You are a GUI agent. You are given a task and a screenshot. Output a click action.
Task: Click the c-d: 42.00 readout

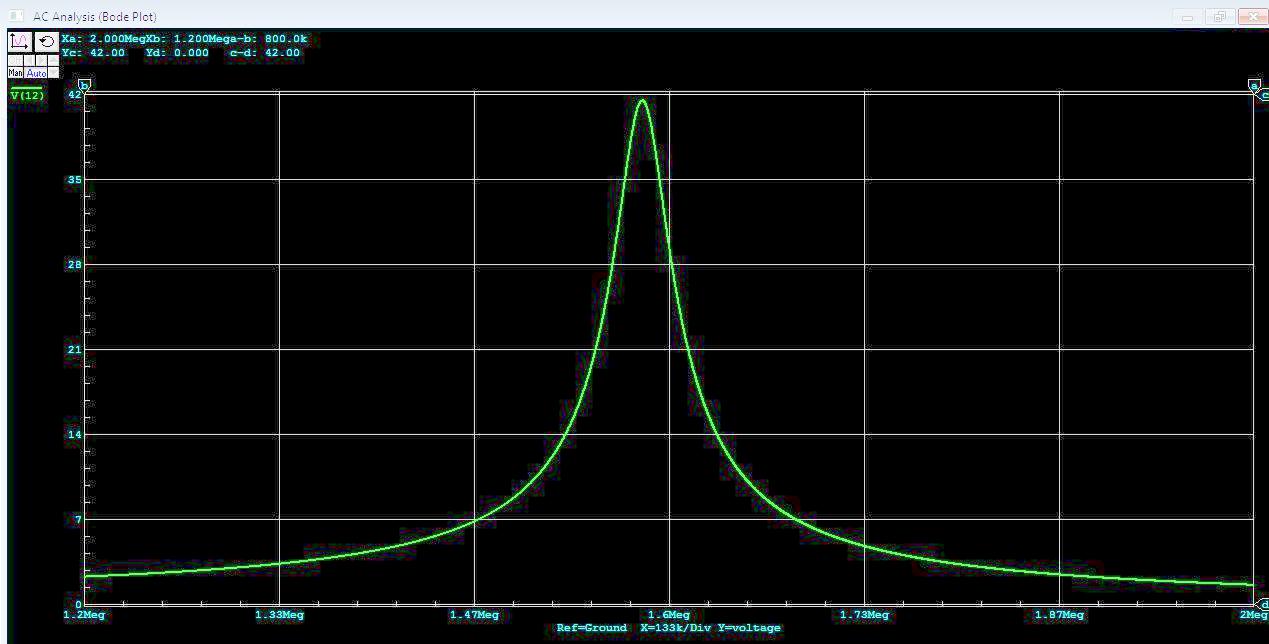click(264, 53)
